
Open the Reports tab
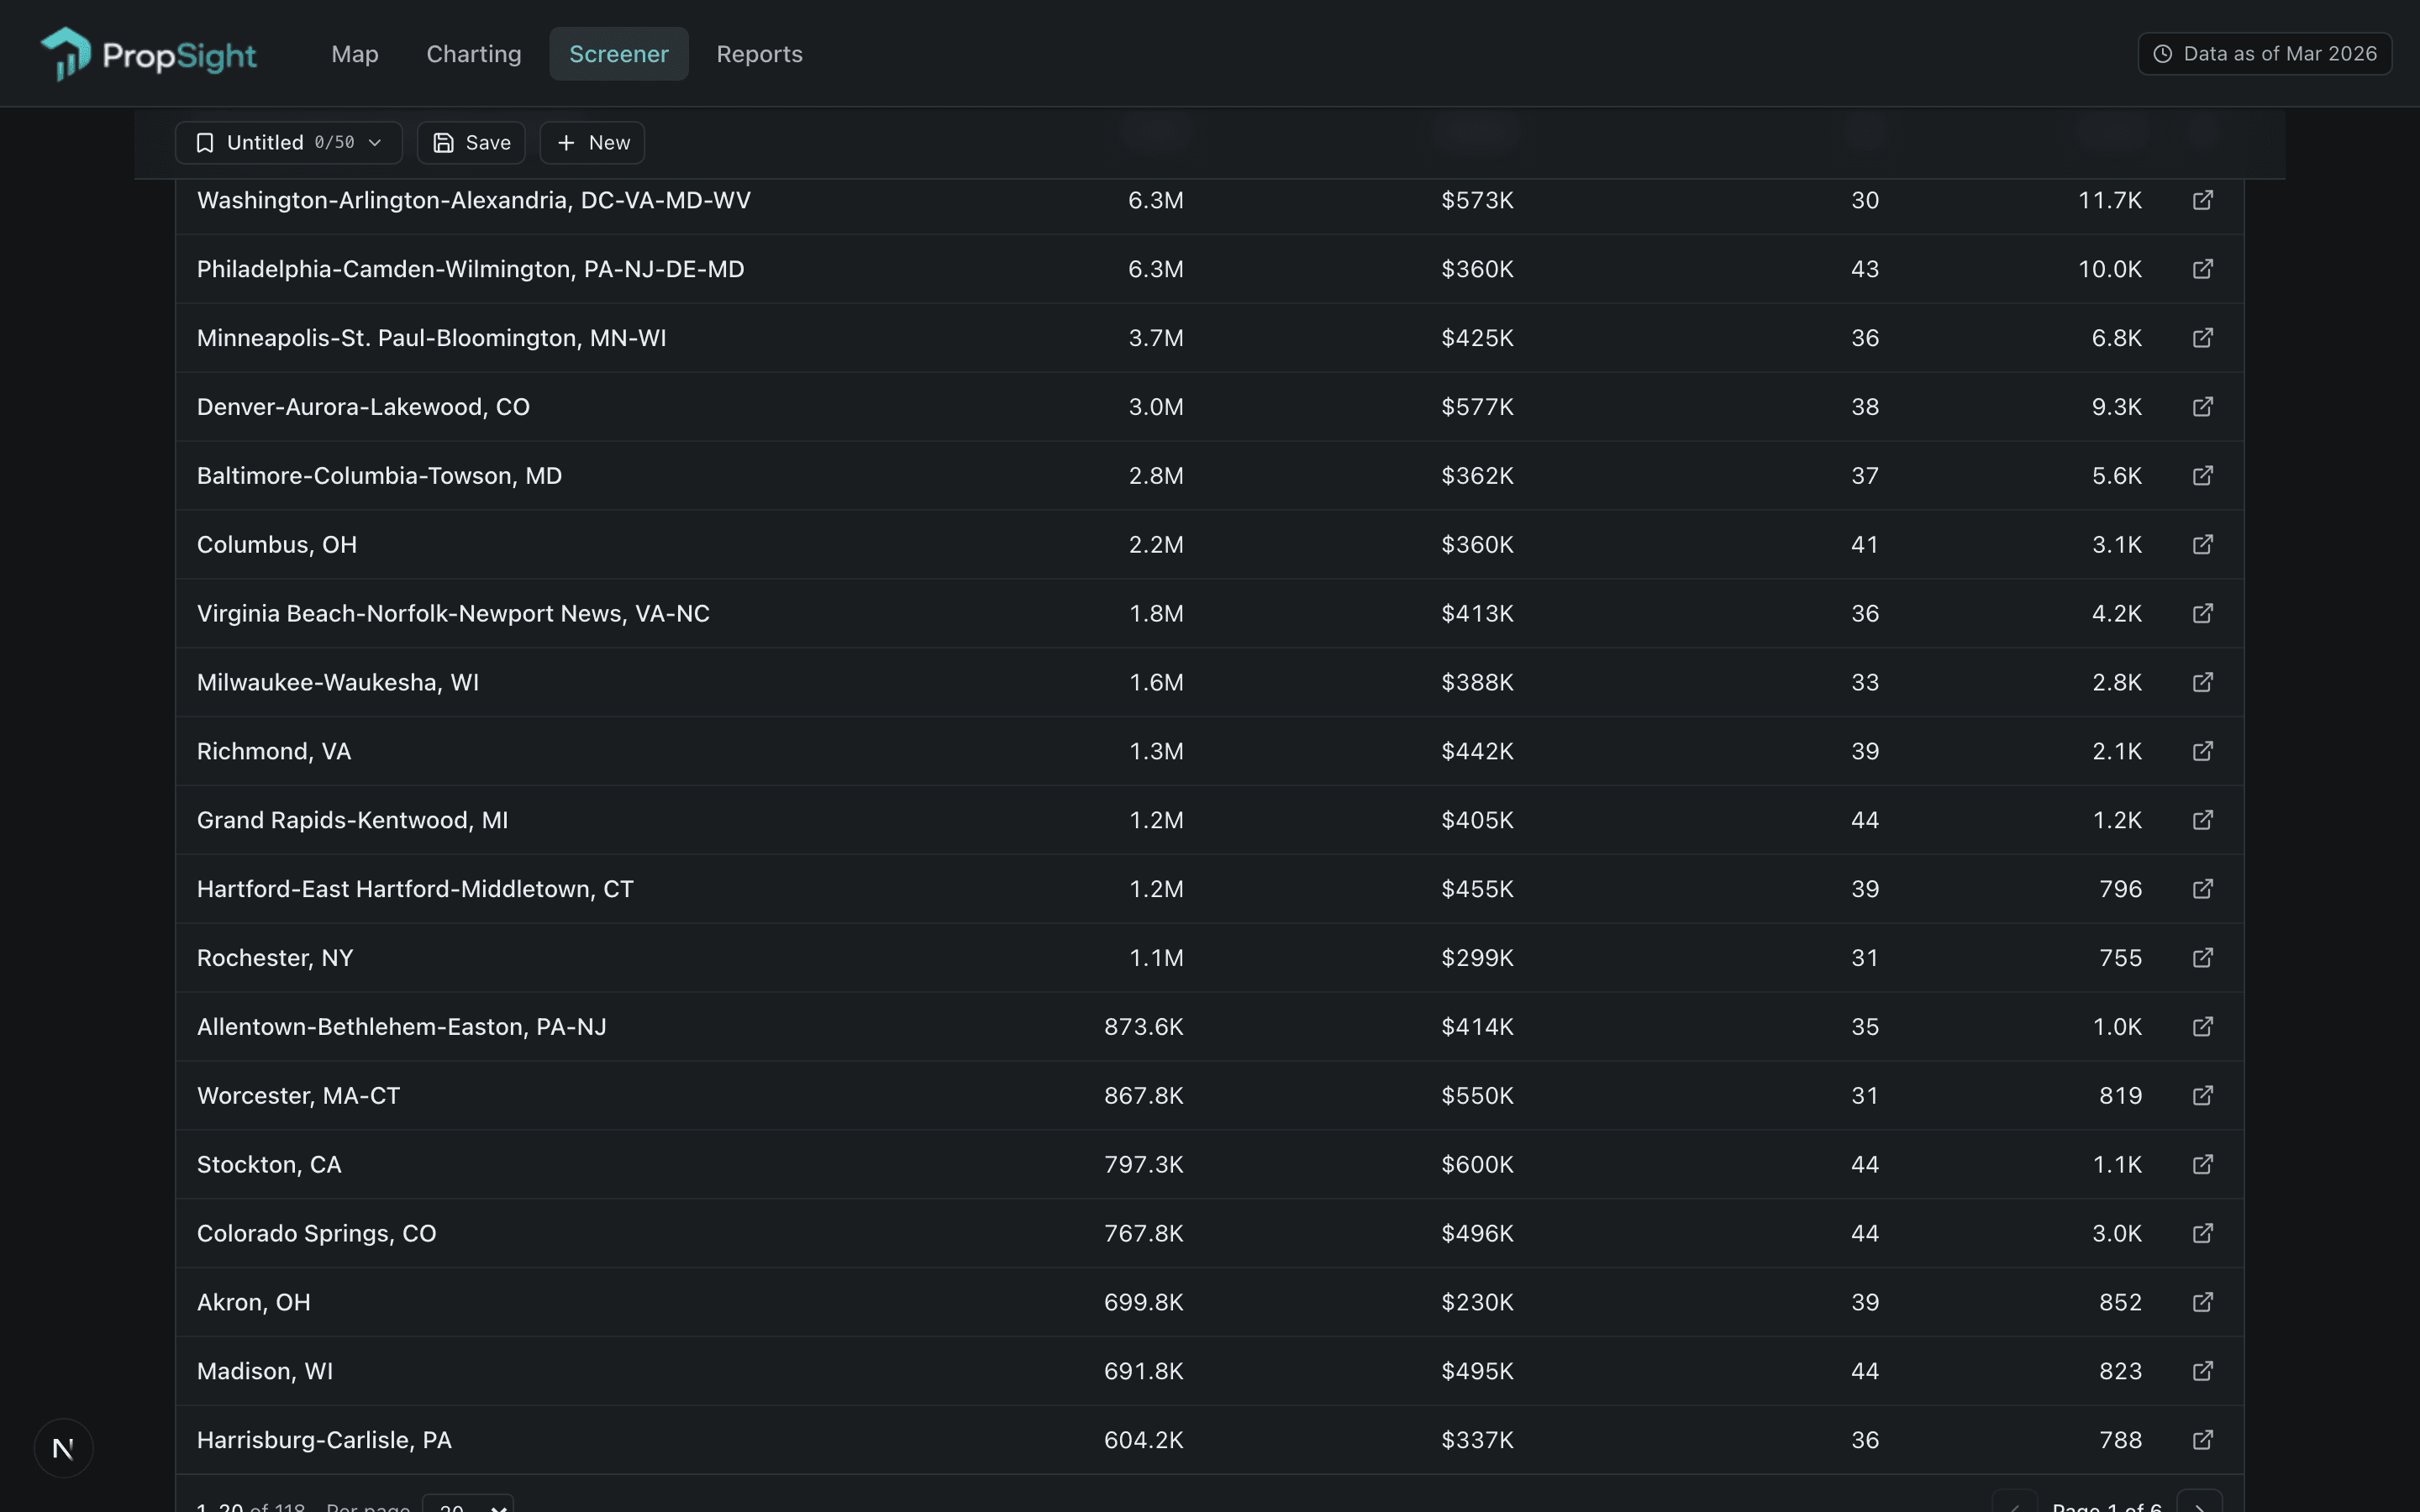pos(759,54)
